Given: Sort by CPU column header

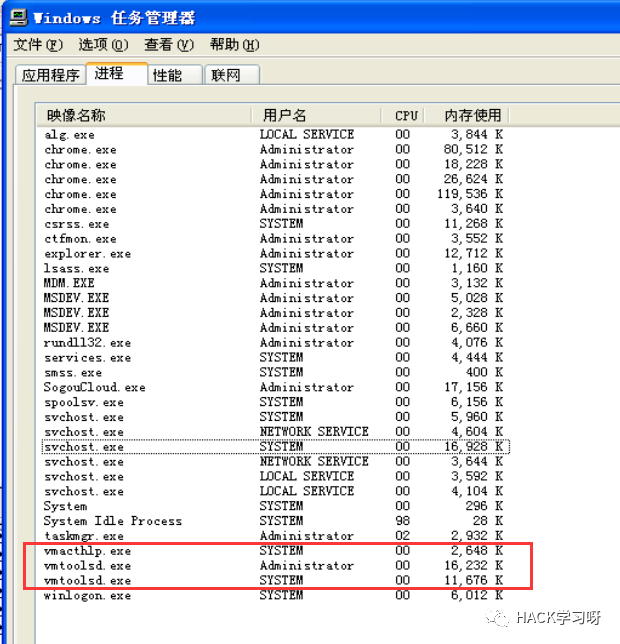Looking at the screenshot, I should point(403,115).
